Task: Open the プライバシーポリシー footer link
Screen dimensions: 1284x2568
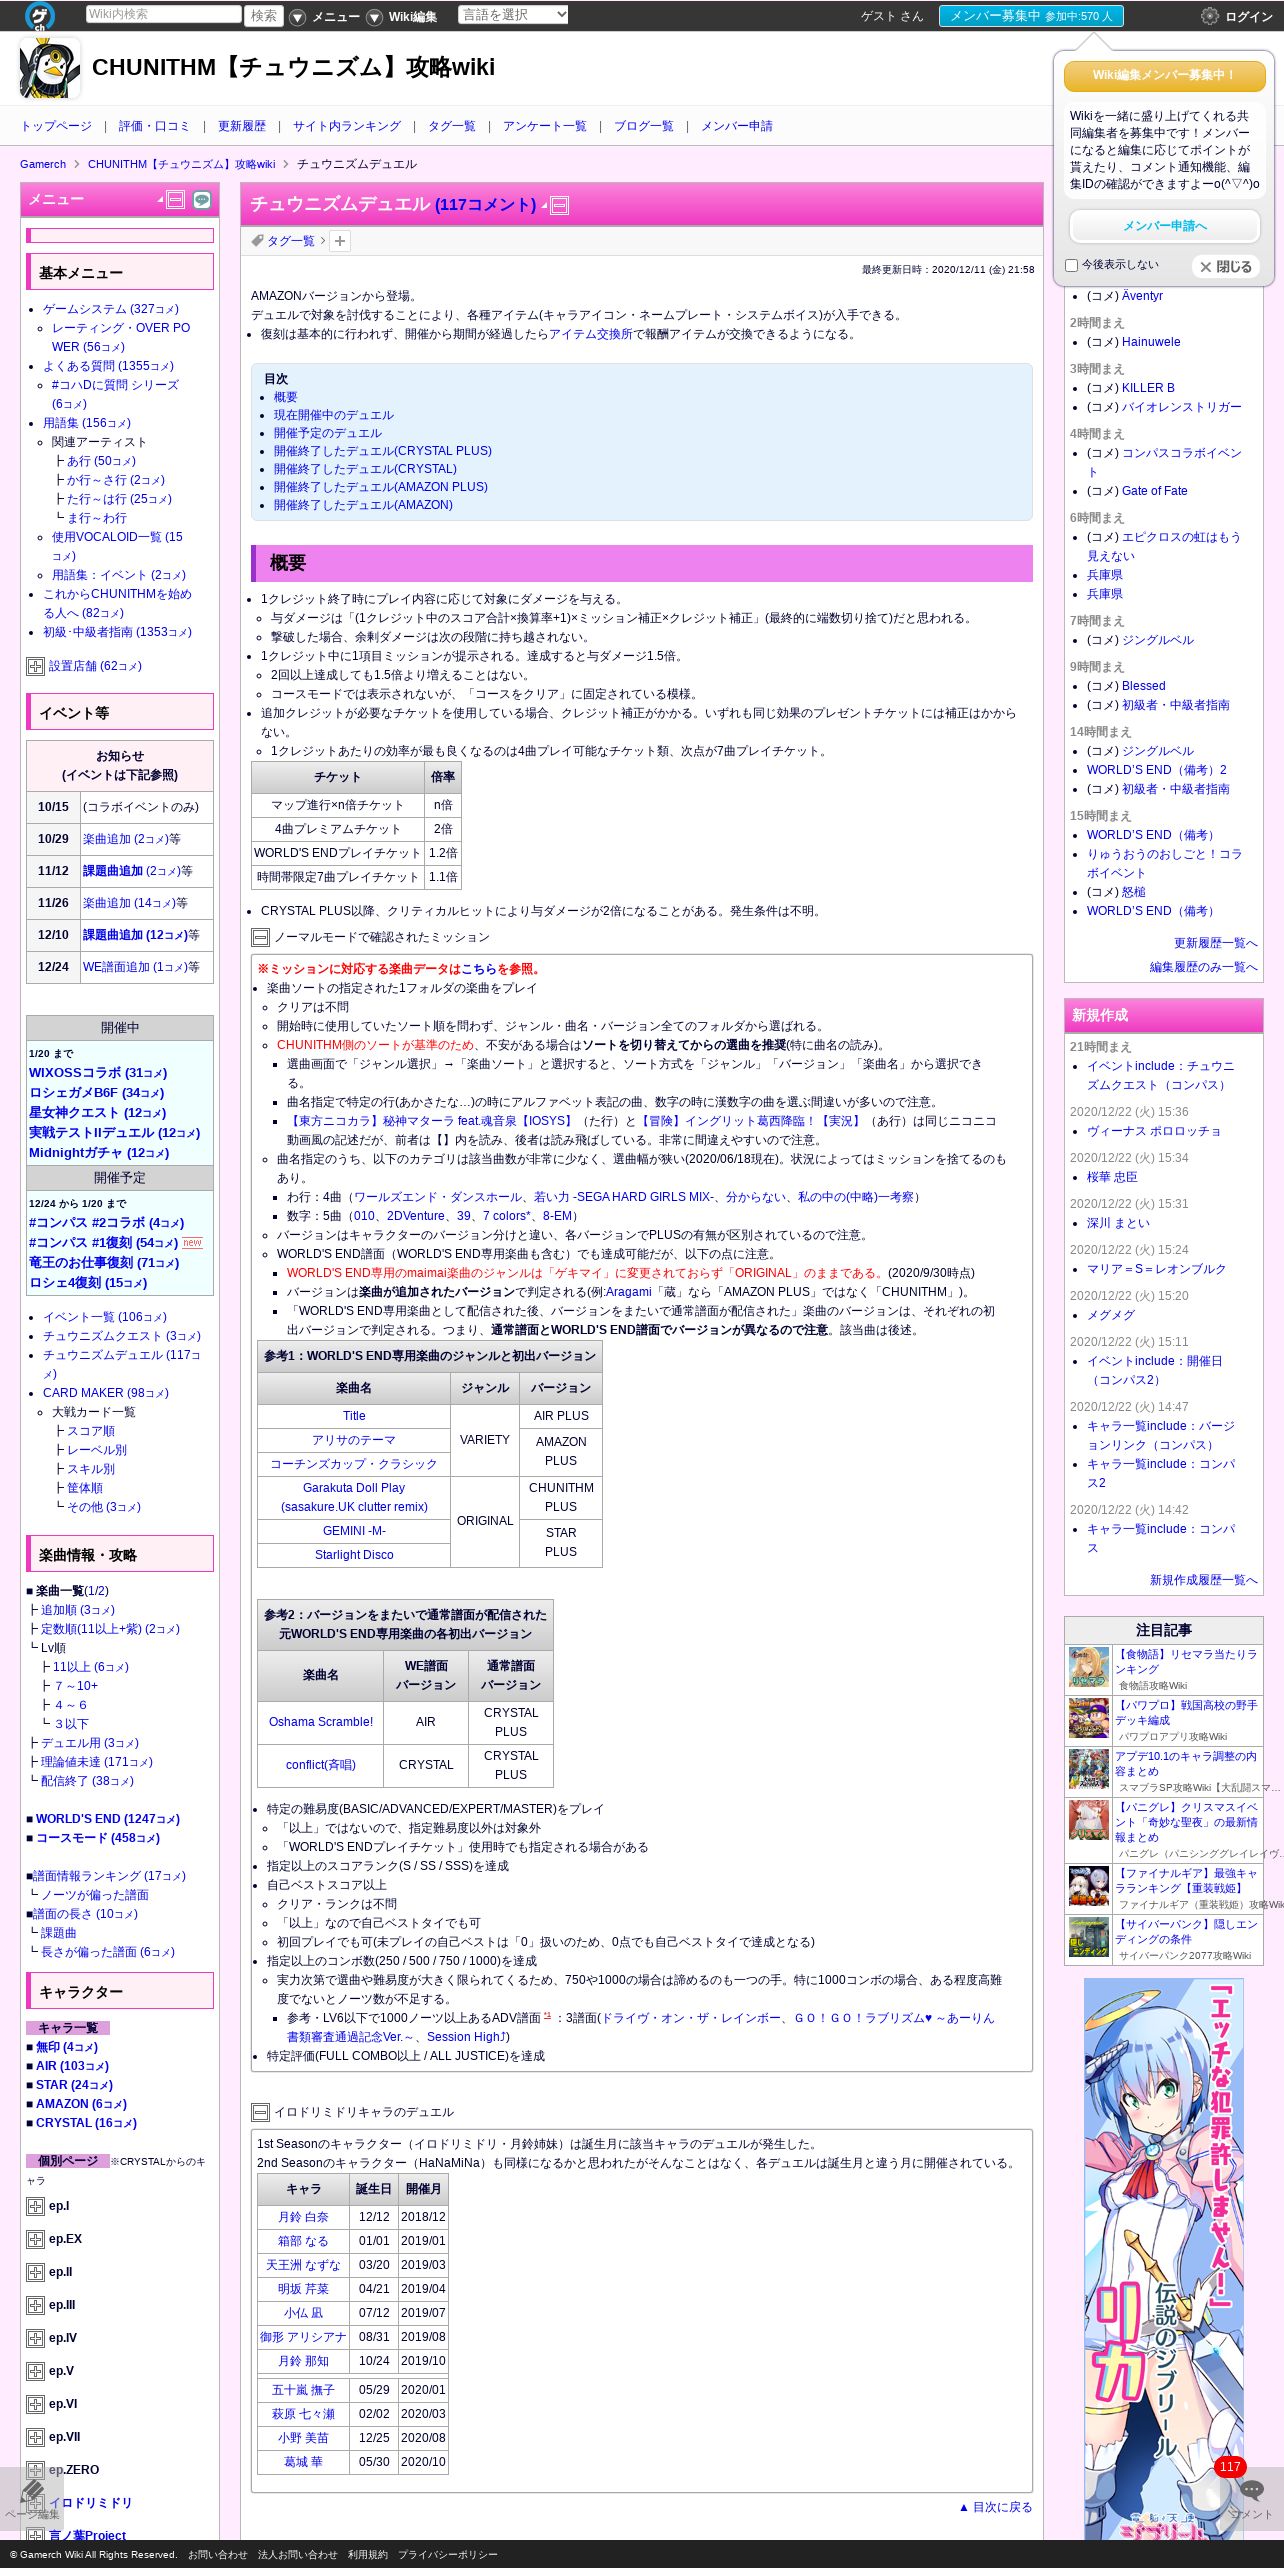Action: 448,2555
